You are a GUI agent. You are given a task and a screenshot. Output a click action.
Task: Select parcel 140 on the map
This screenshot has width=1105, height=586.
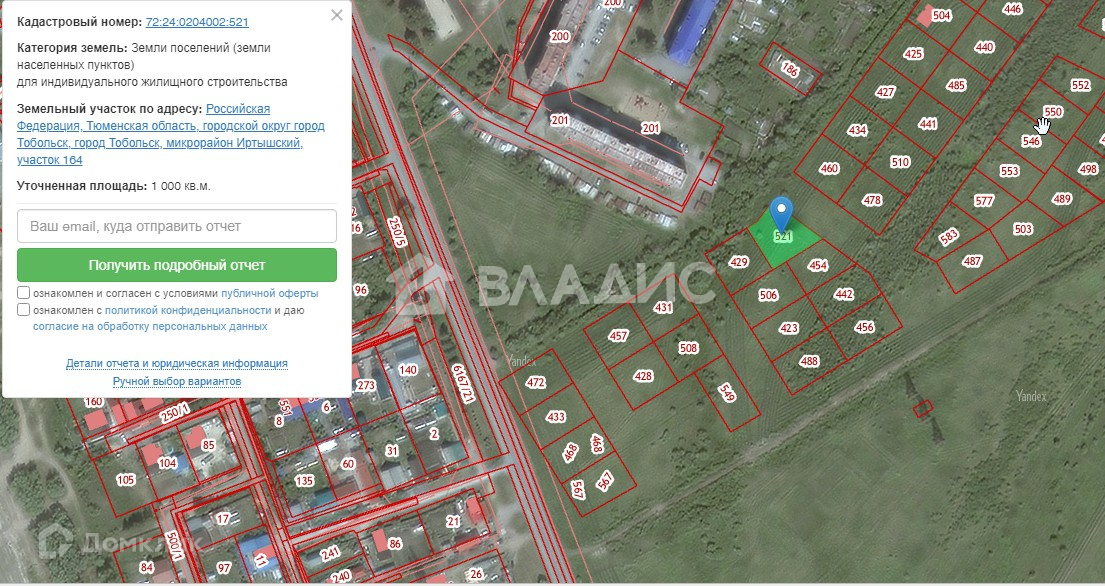pyautogui.click(x=408, y=370)
